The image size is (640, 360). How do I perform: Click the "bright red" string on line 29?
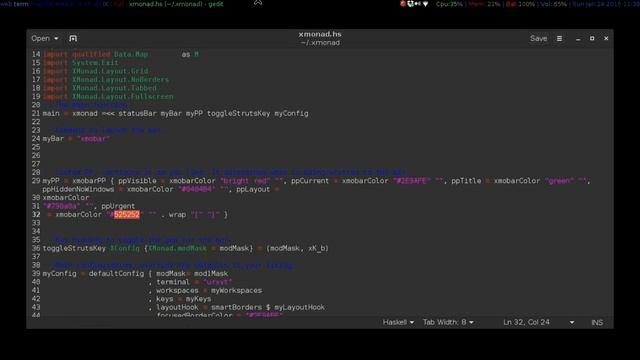pos(245,181)
